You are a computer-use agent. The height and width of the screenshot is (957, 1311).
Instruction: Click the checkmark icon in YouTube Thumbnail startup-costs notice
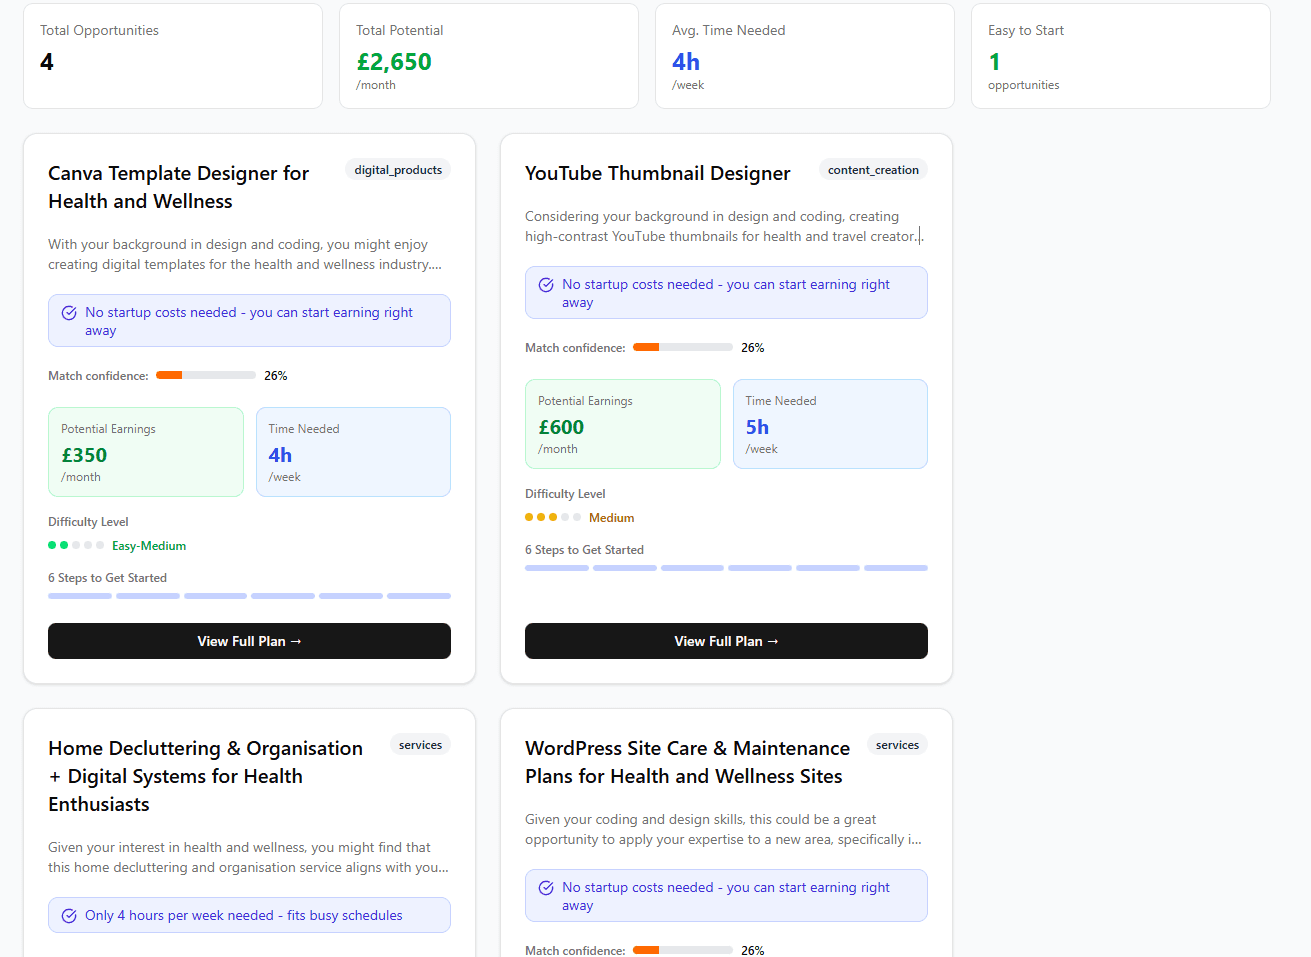[546, 284]
